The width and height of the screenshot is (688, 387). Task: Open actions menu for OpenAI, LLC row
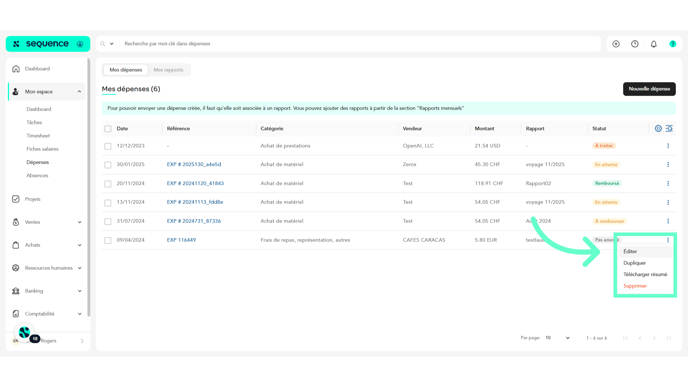(668, 146)
